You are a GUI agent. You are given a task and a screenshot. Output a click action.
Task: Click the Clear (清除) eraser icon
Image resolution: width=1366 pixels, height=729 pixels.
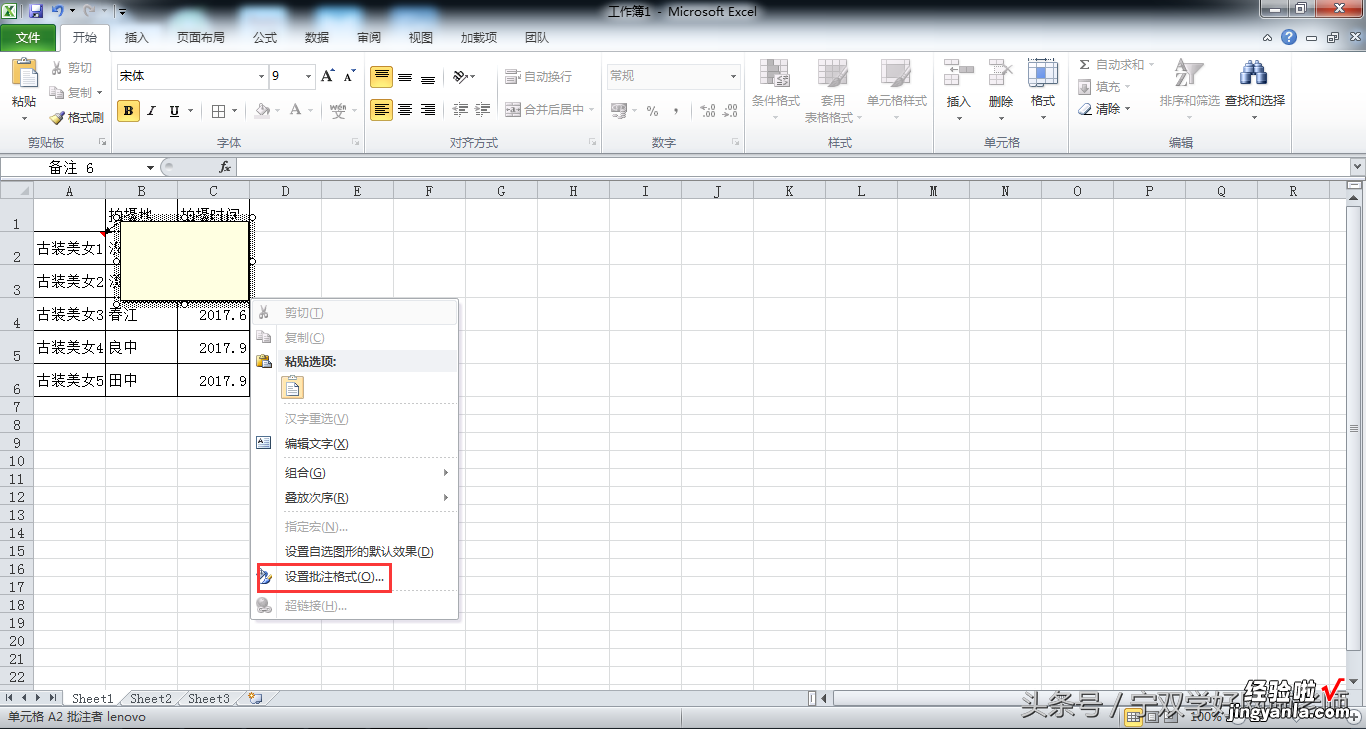[x=1085, y=109]
